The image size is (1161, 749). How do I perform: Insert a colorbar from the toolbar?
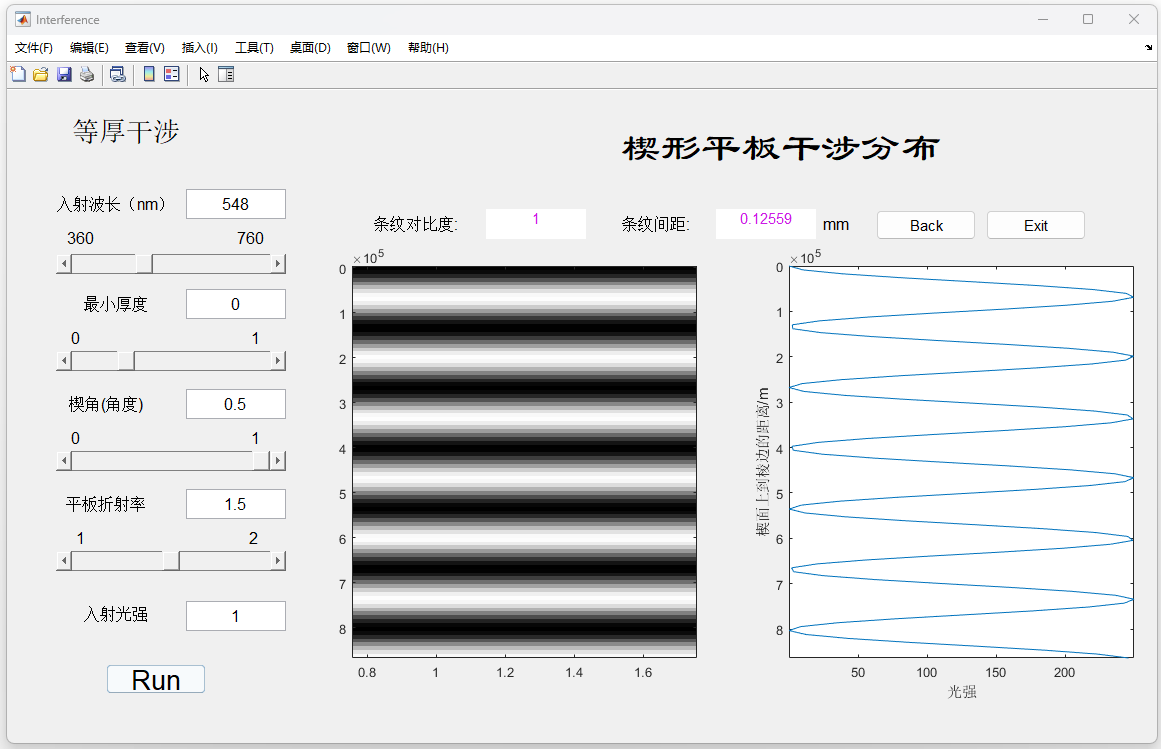click(149, 74)
